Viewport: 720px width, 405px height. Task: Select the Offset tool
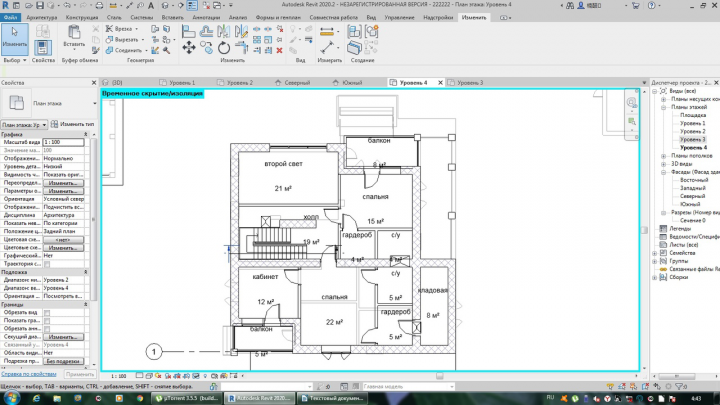[x=206, y=31]
